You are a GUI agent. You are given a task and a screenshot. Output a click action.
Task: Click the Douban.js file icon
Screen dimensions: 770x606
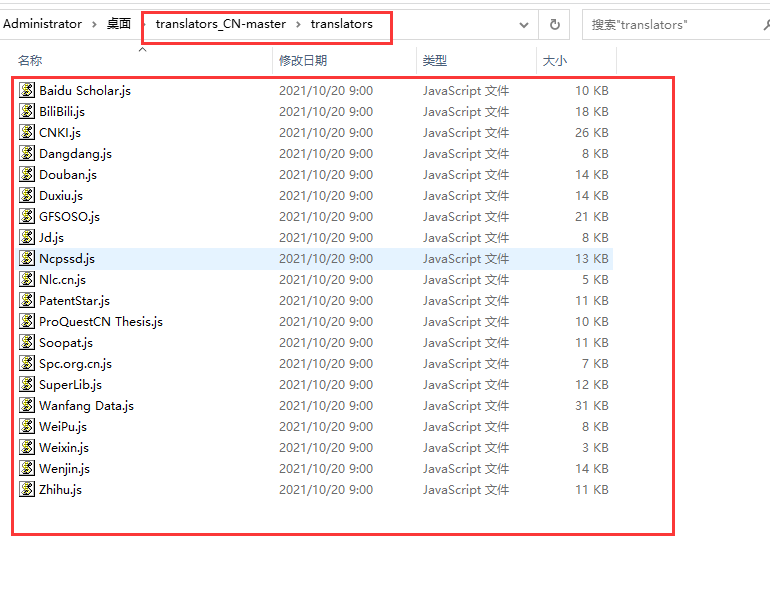coord(27,174)
